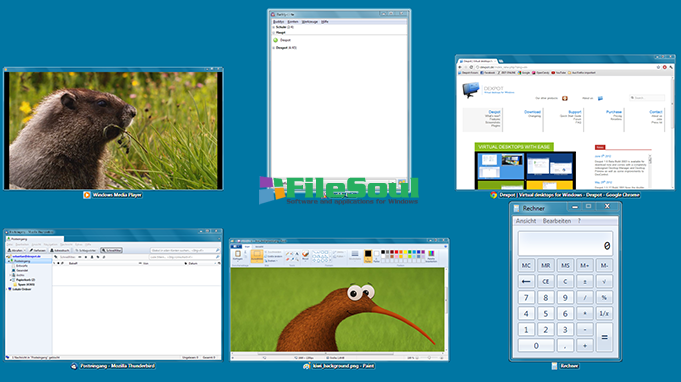Click the equals button on the calculator
Screen dimensions: 681x382
604,337
